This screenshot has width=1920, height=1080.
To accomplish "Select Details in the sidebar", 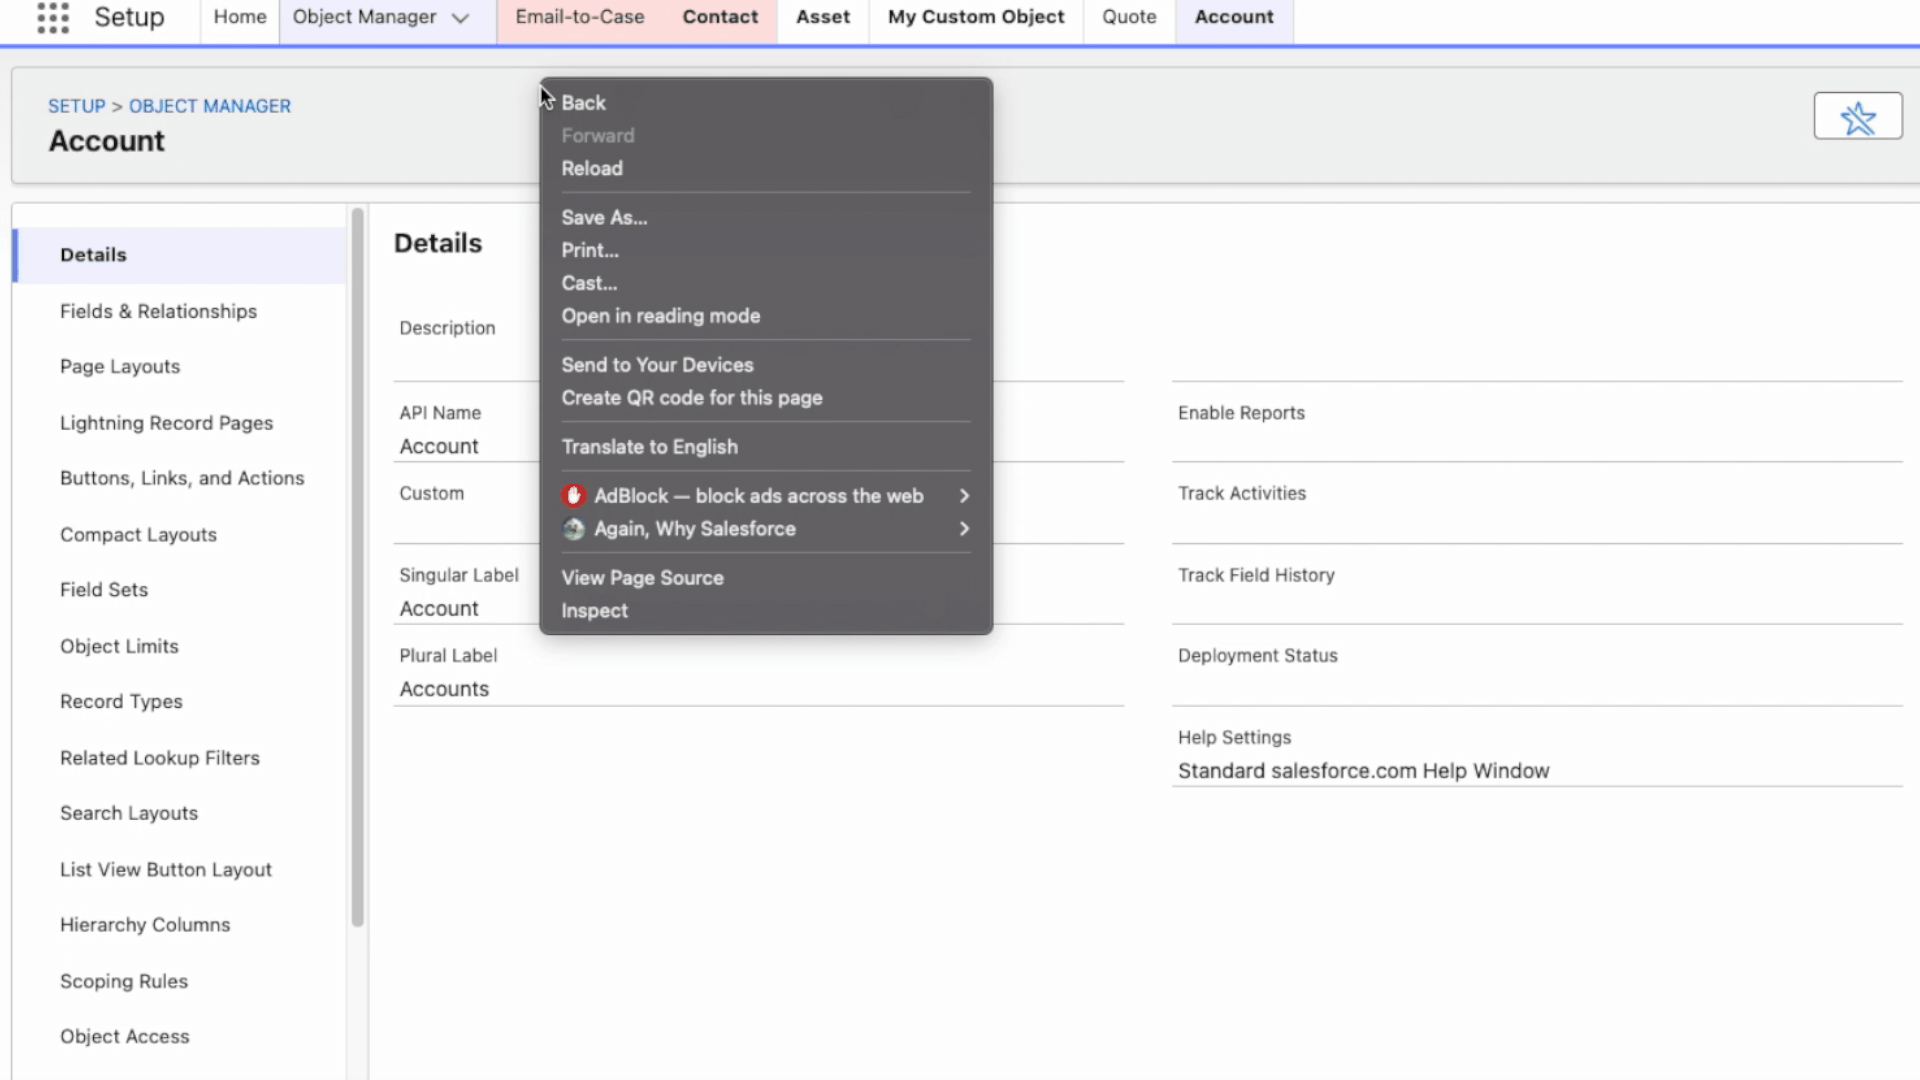I will 180,255.
